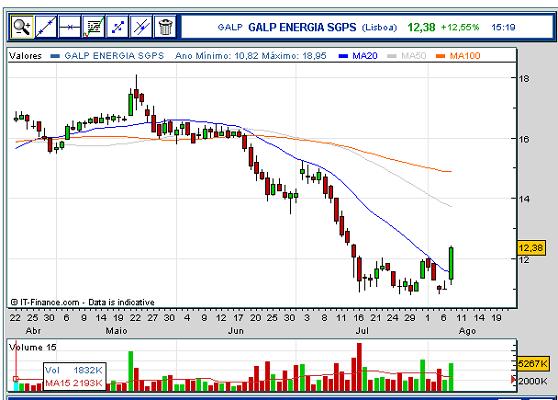Screen dimensions: 558x400
Task: Select the parallel channel lines tool
Action: 141,27
